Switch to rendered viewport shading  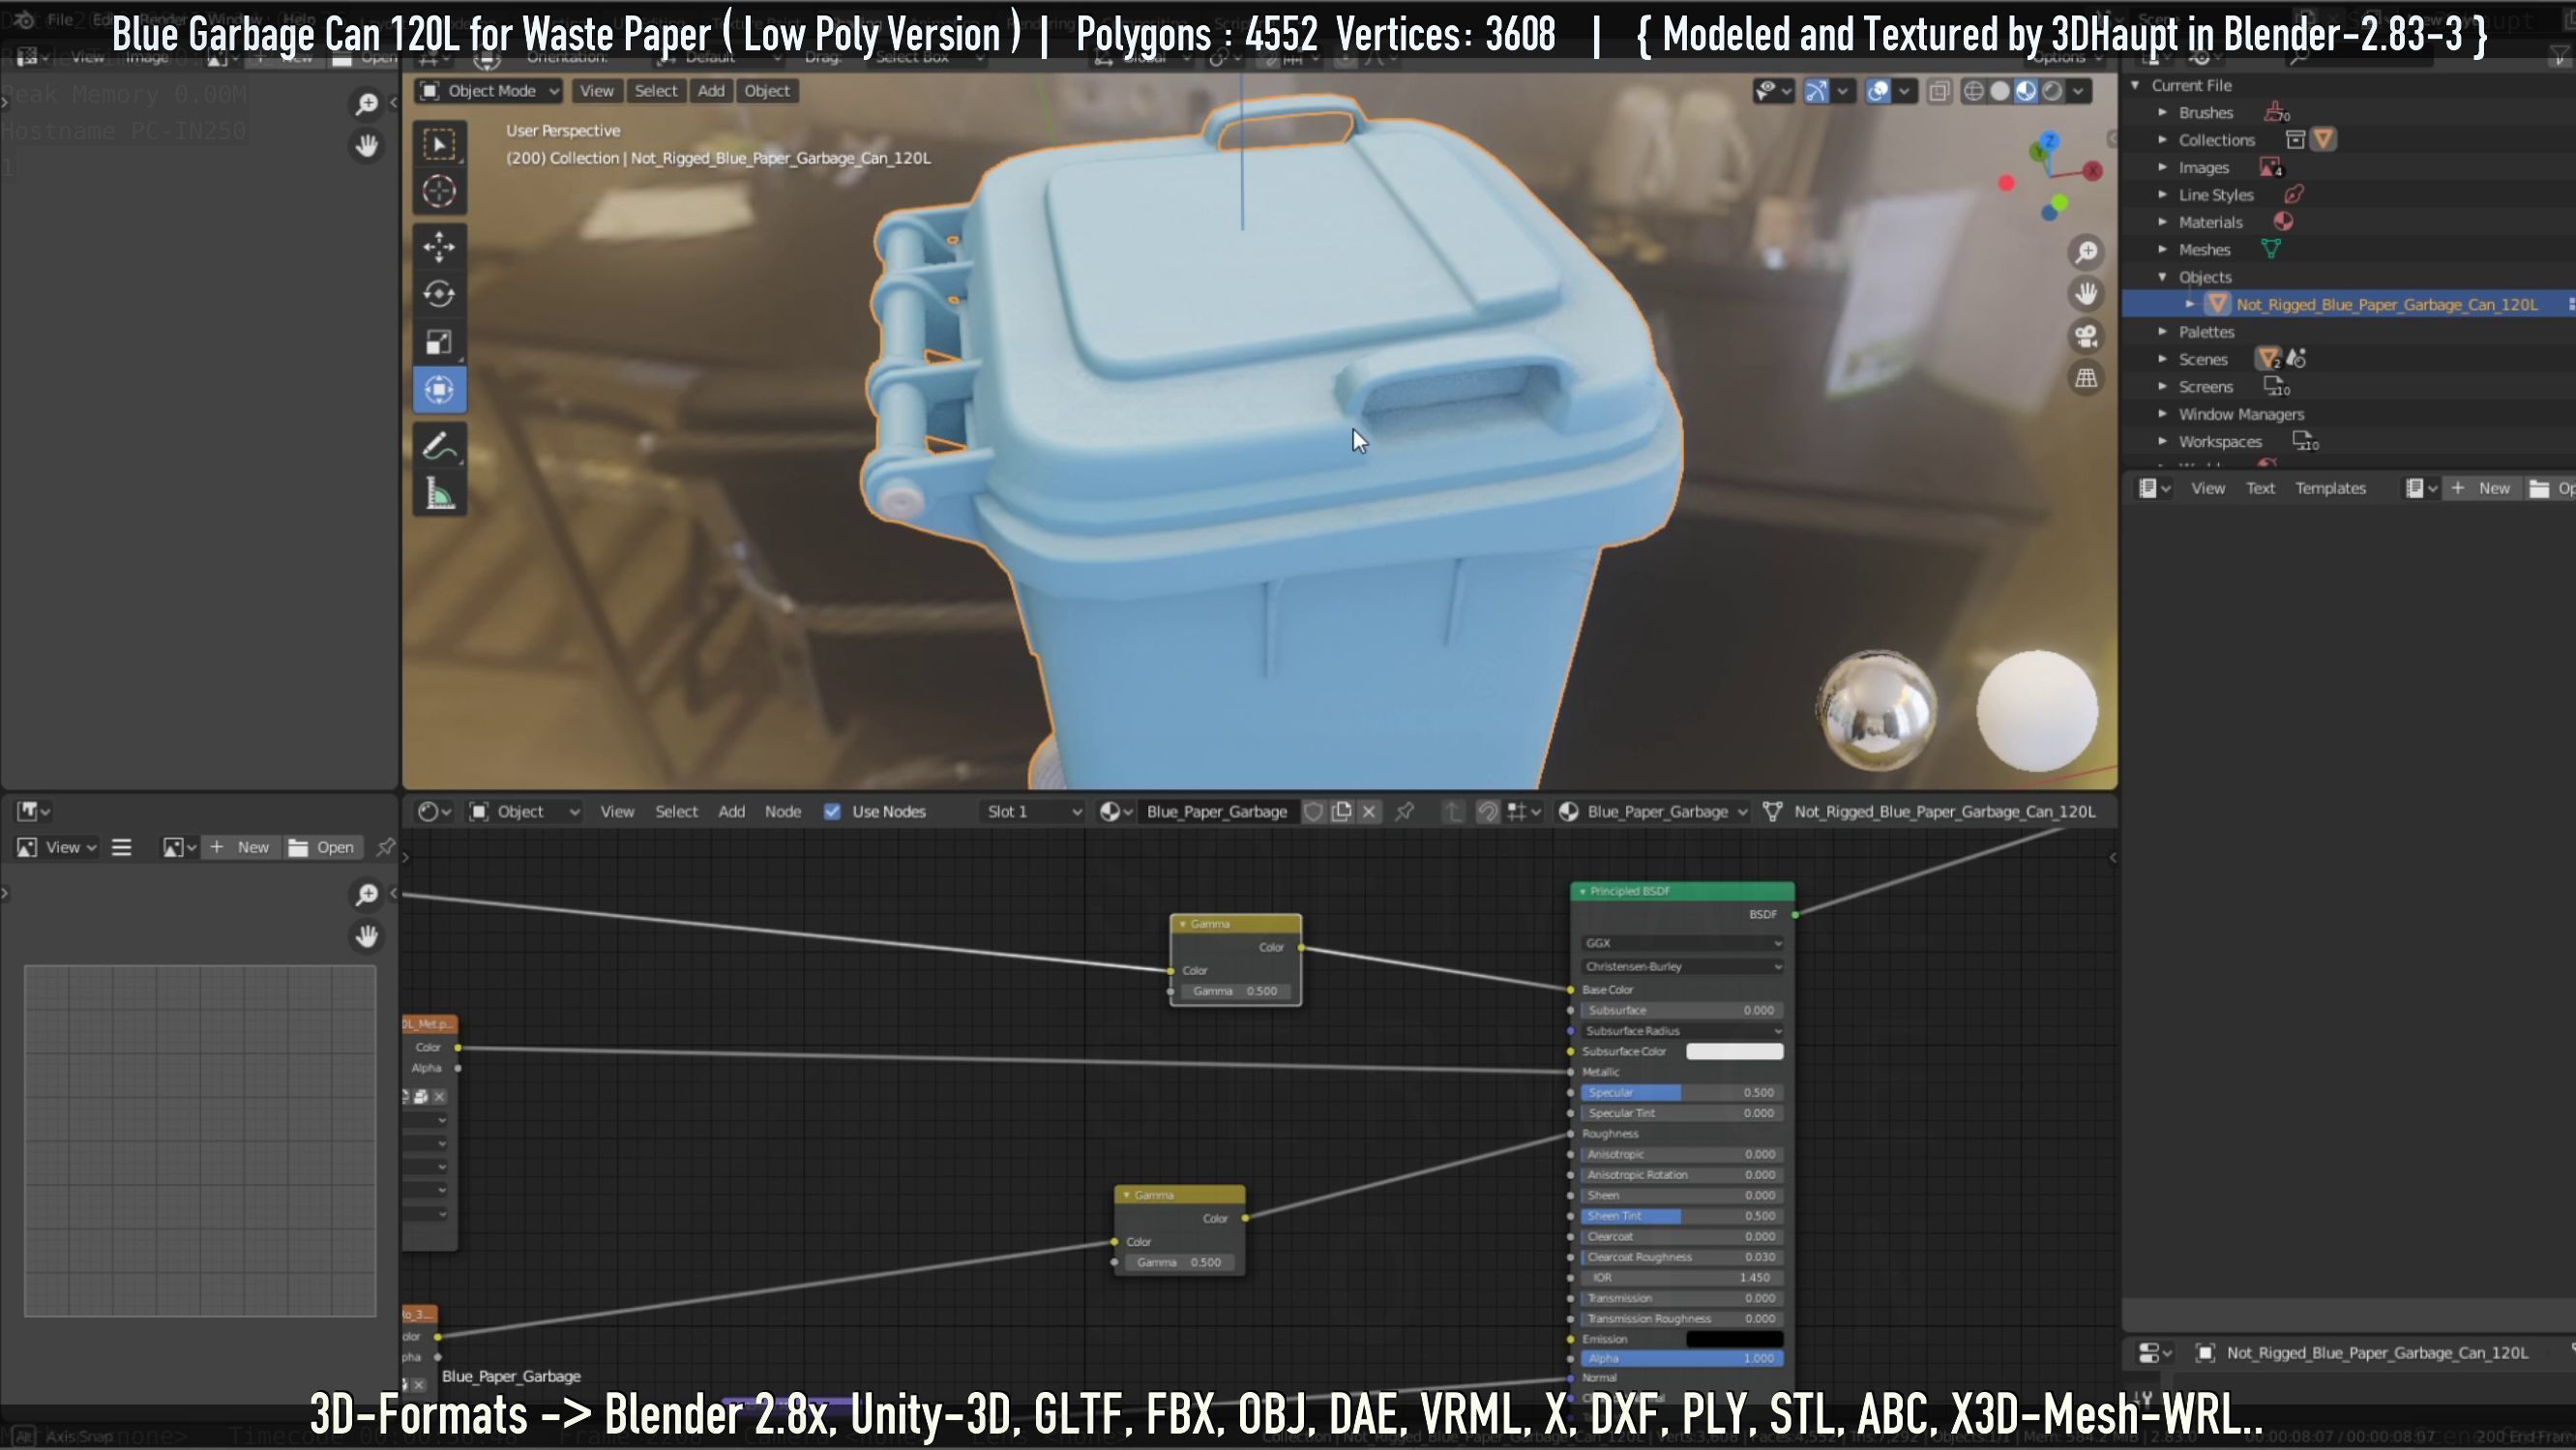[x=2052, y=91]
